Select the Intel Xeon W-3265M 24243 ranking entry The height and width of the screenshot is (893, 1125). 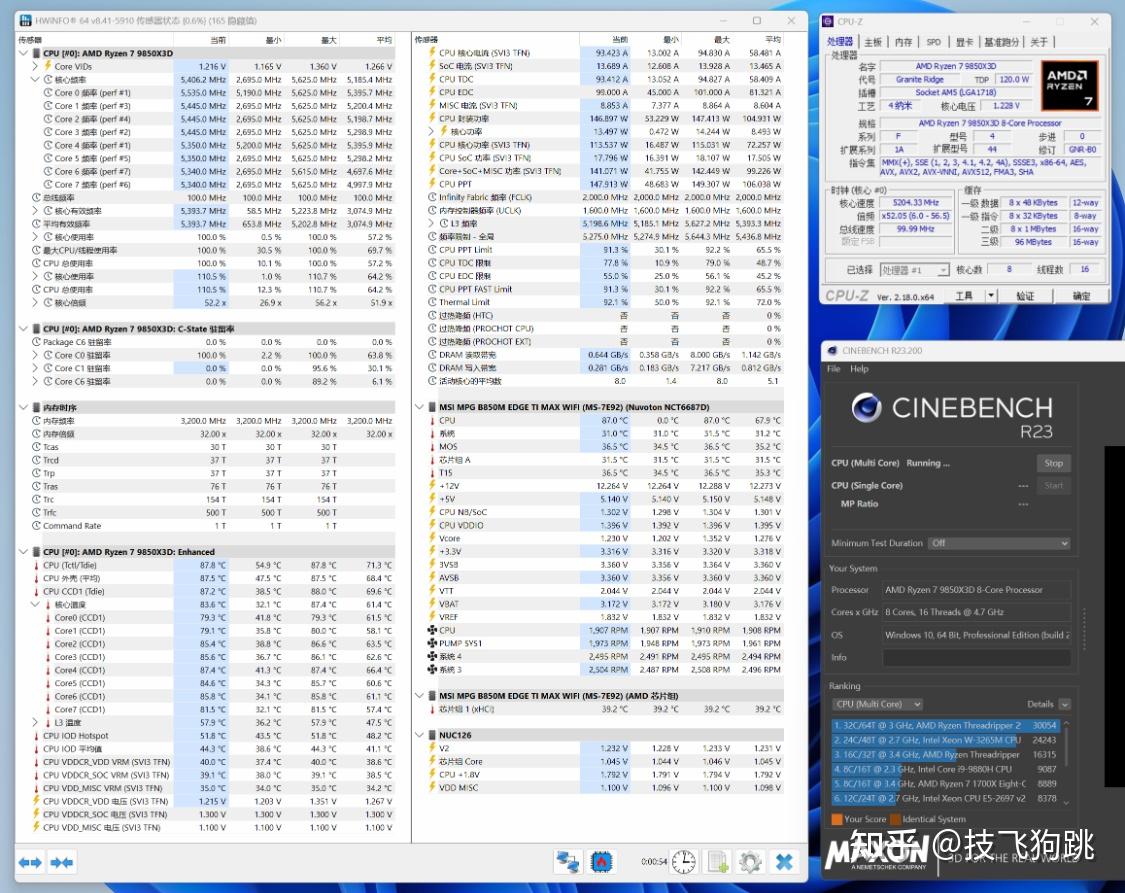point(946,740)
